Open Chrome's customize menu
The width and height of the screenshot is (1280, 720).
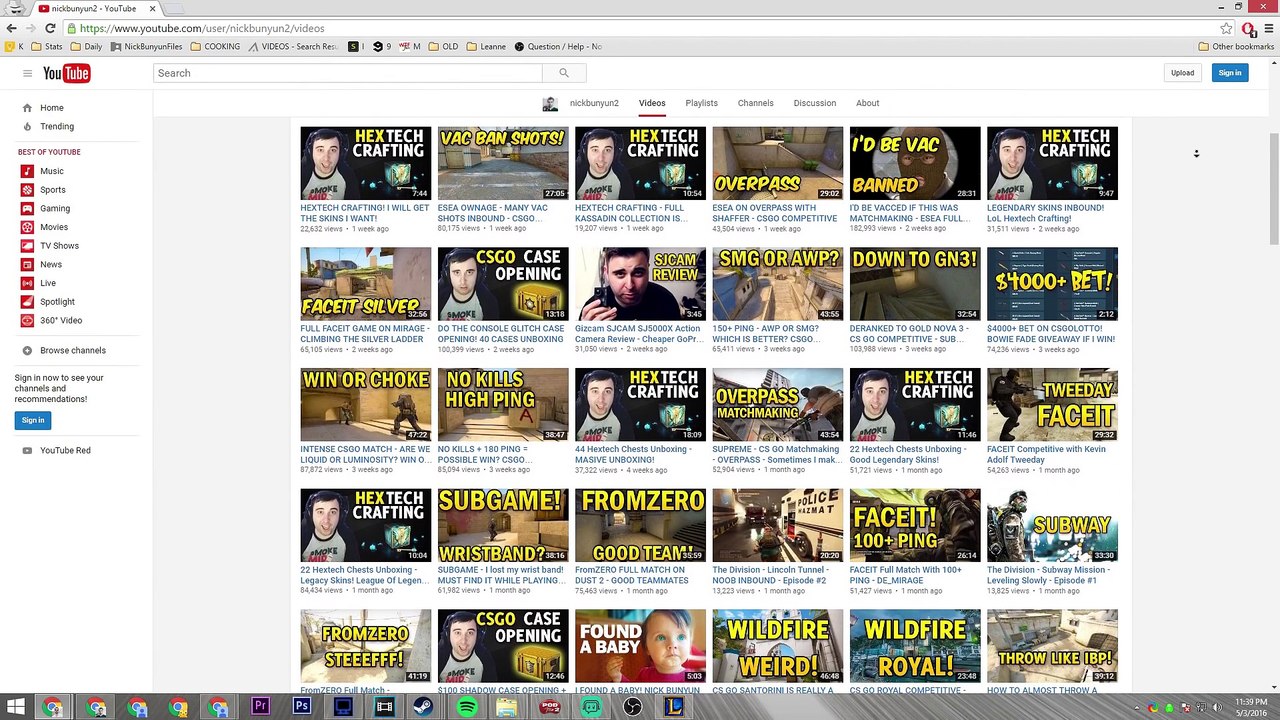1267,28
